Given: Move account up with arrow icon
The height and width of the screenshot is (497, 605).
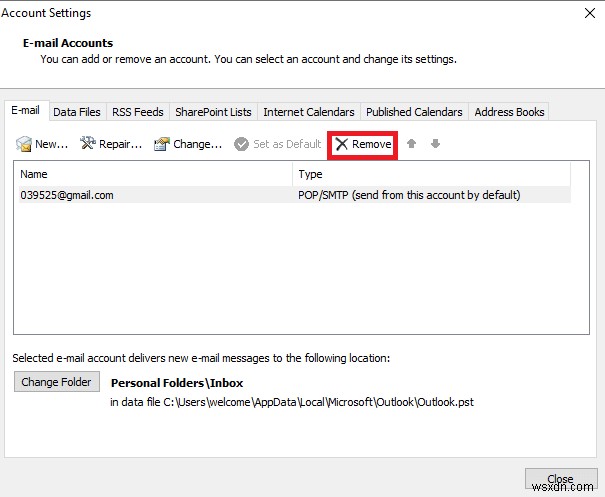Looking at the screenshot, I should (411, 144).
